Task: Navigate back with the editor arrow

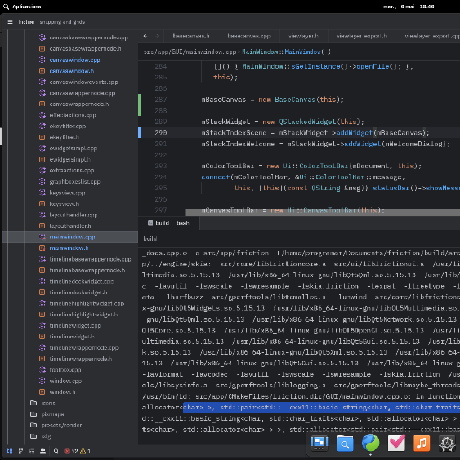Action: click(145, 36)
